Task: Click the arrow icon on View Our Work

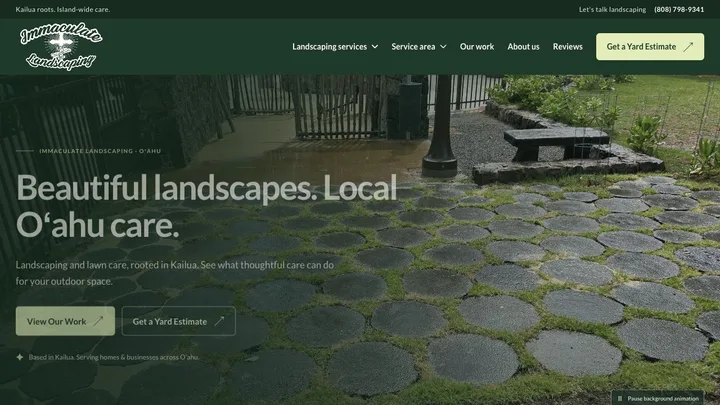Action: click(98, 321)
